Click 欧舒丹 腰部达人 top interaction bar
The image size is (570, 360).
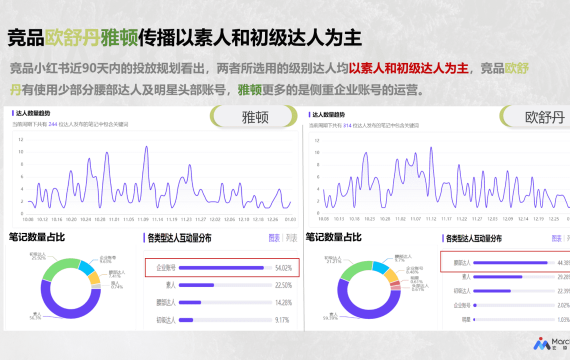[513, 263]
